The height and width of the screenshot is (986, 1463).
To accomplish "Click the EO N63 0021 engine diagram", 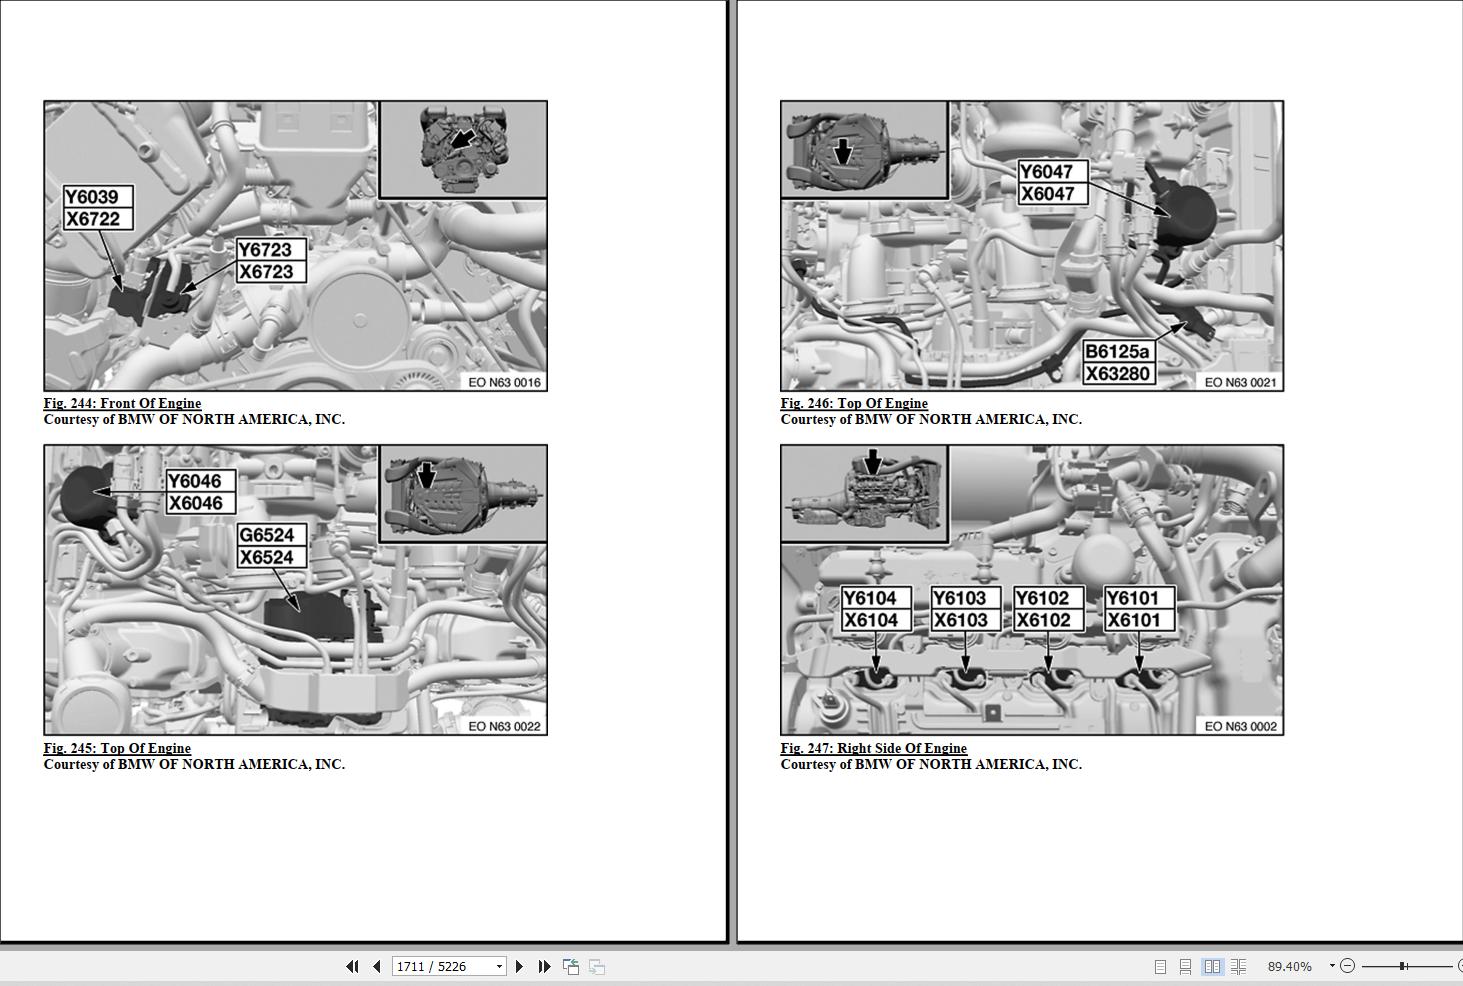I will tap(1032, 246).
